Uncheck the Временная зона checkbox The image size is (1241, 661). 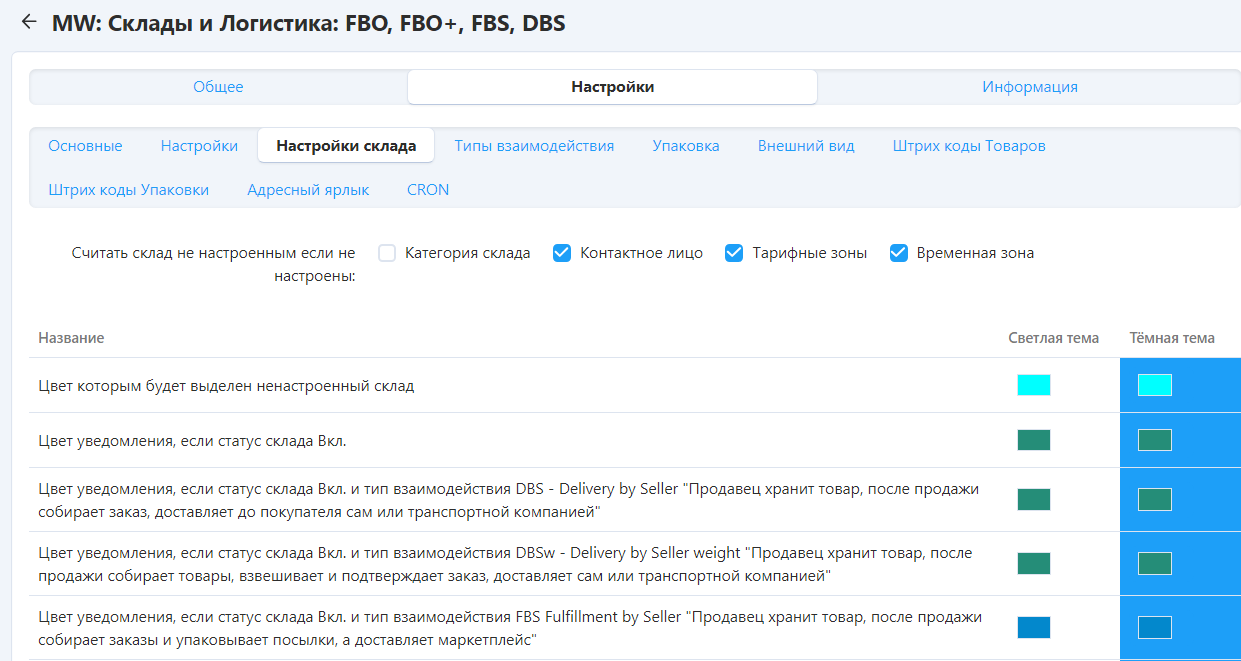point(898,253)
